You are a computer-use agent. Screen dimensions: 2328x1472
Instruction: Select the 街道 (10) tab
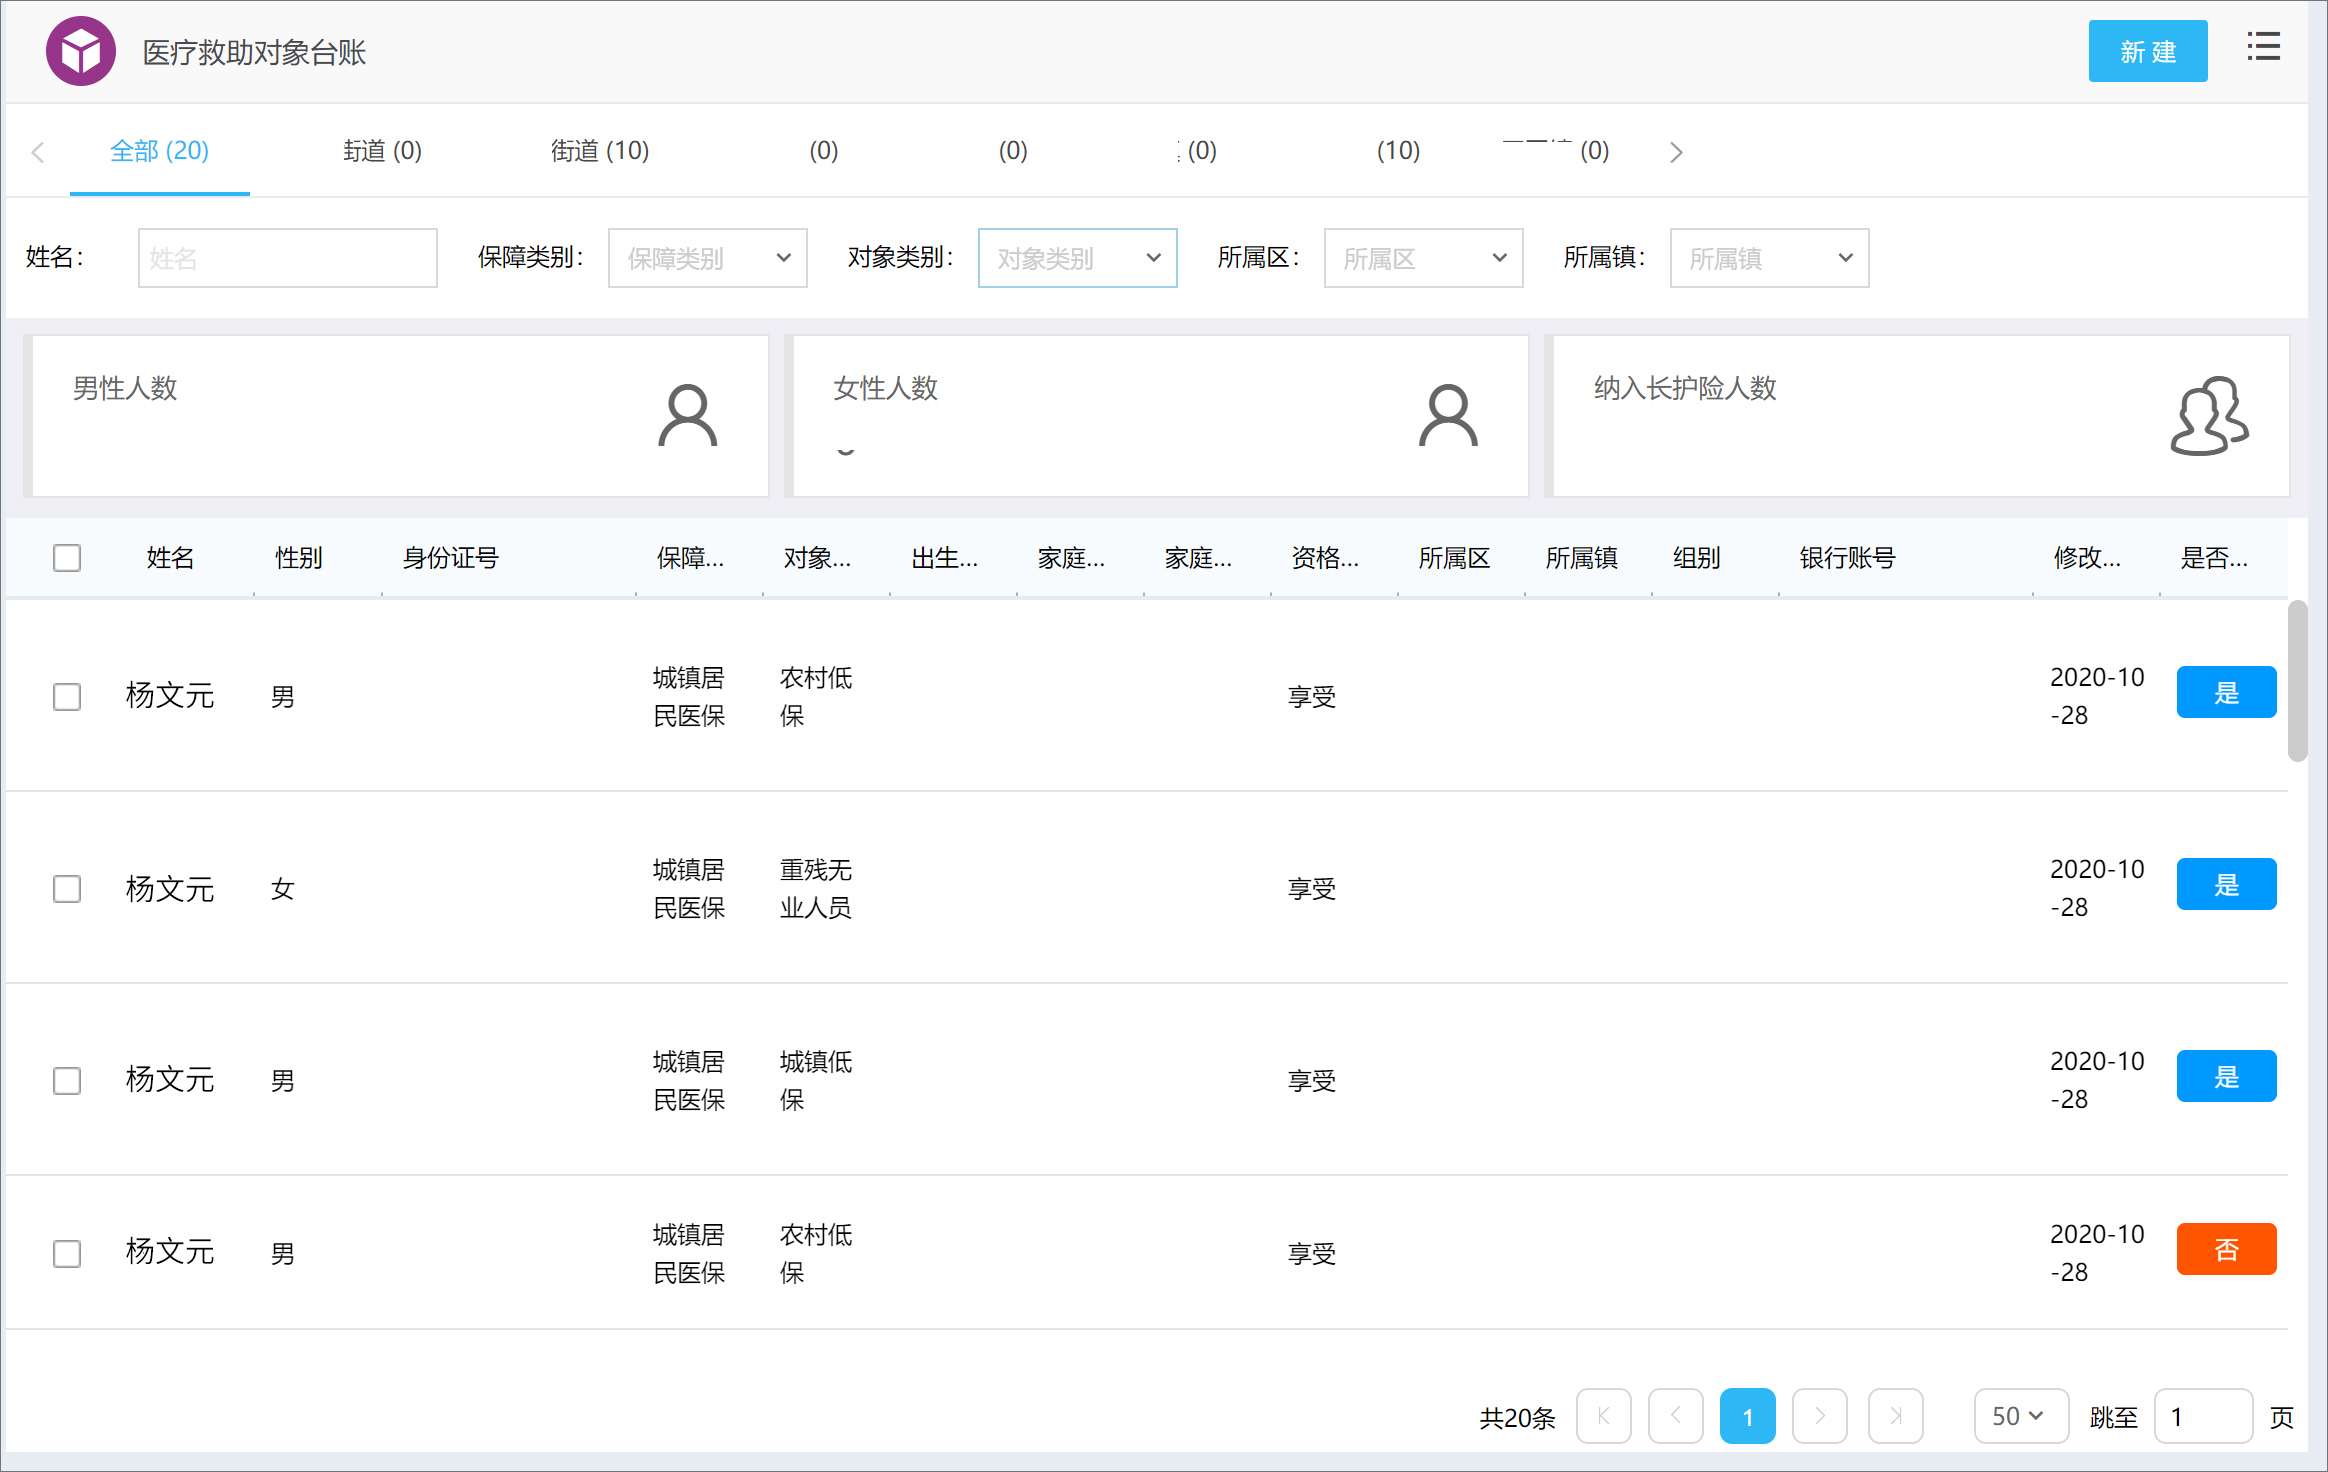[x=599, y=151]
